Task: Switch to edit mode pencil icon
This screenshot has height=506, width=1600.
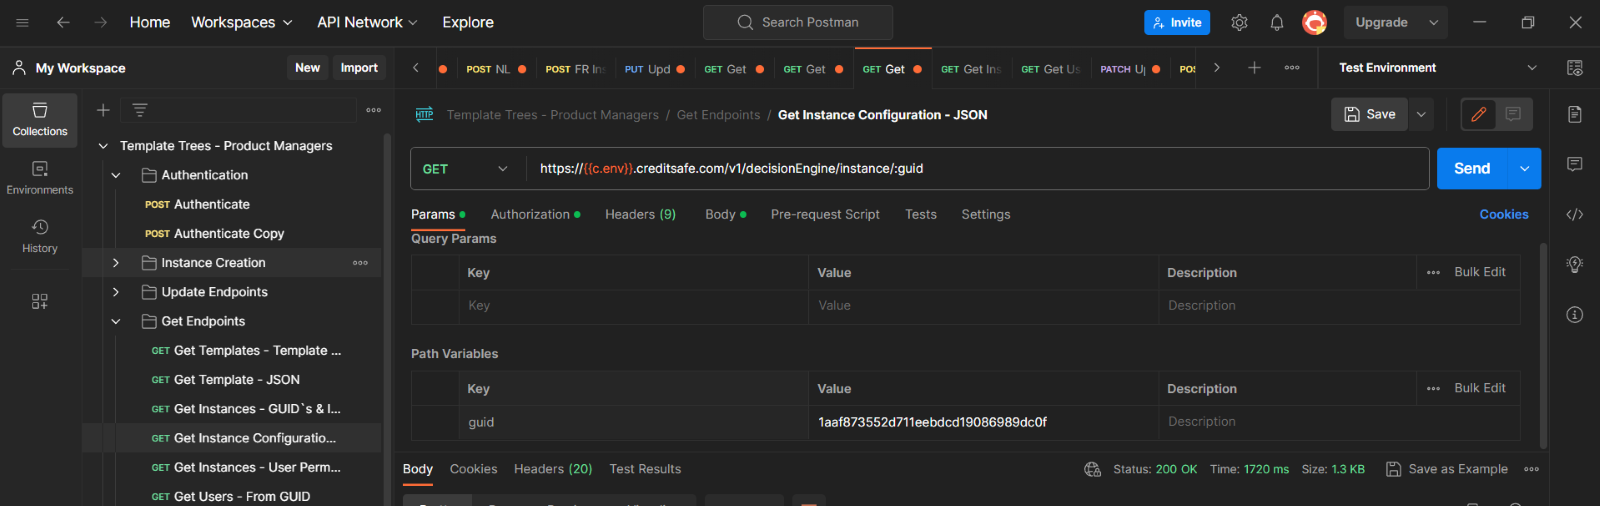Action: (x=1478, y=114)
